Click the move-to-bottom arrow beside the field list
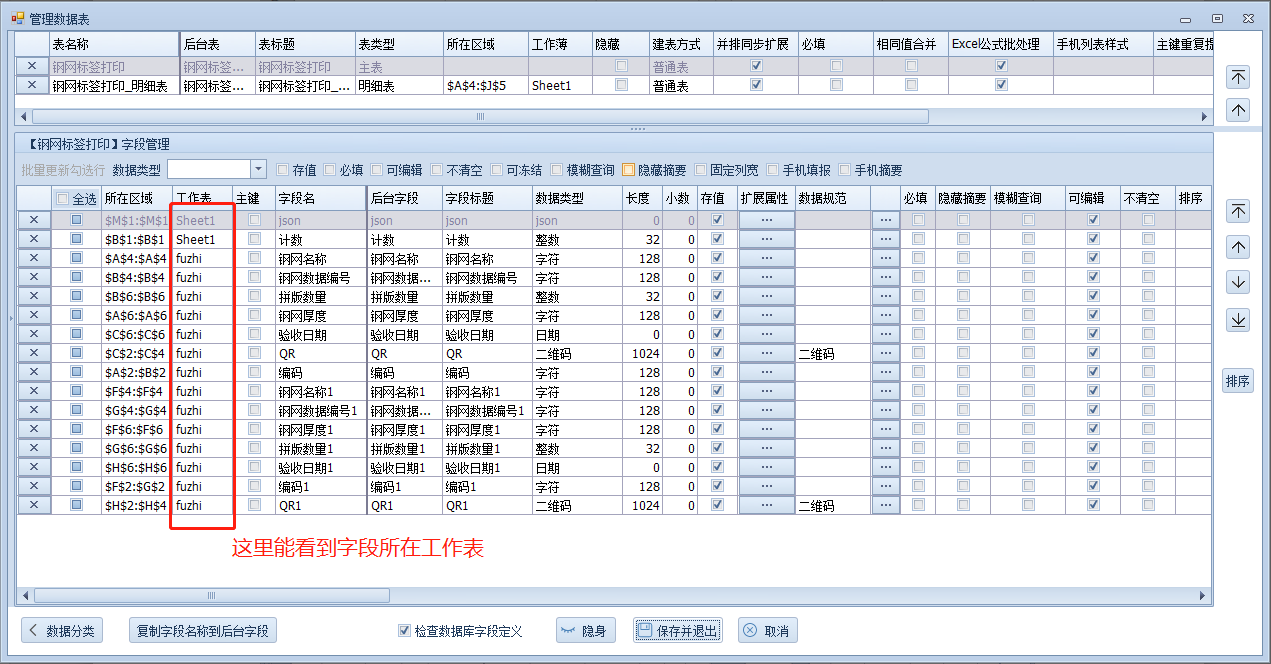Viewport: 1271px width, 664px height. point(1238,320)
